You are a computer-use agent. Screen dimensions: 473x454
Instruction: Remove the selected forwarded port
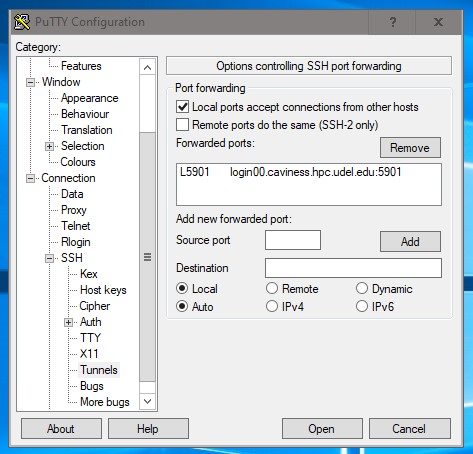coord(410,148)
